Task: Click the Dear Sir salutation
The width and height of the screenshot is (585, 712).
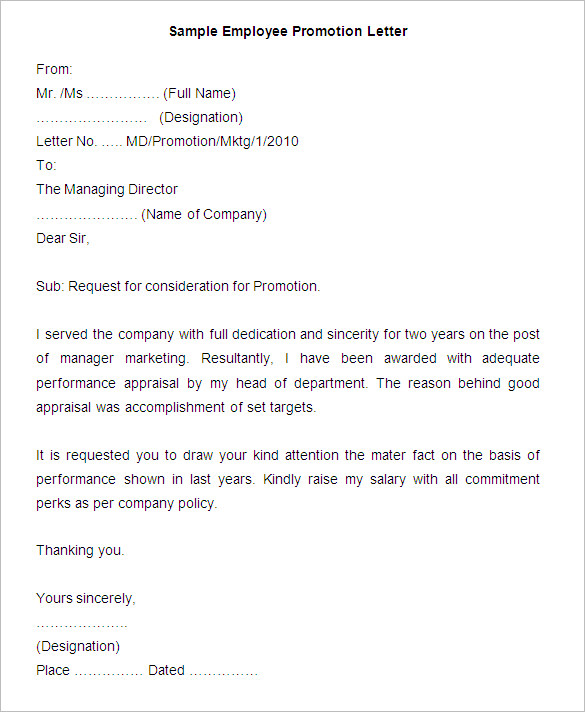Action: click(x=63, y=238)
